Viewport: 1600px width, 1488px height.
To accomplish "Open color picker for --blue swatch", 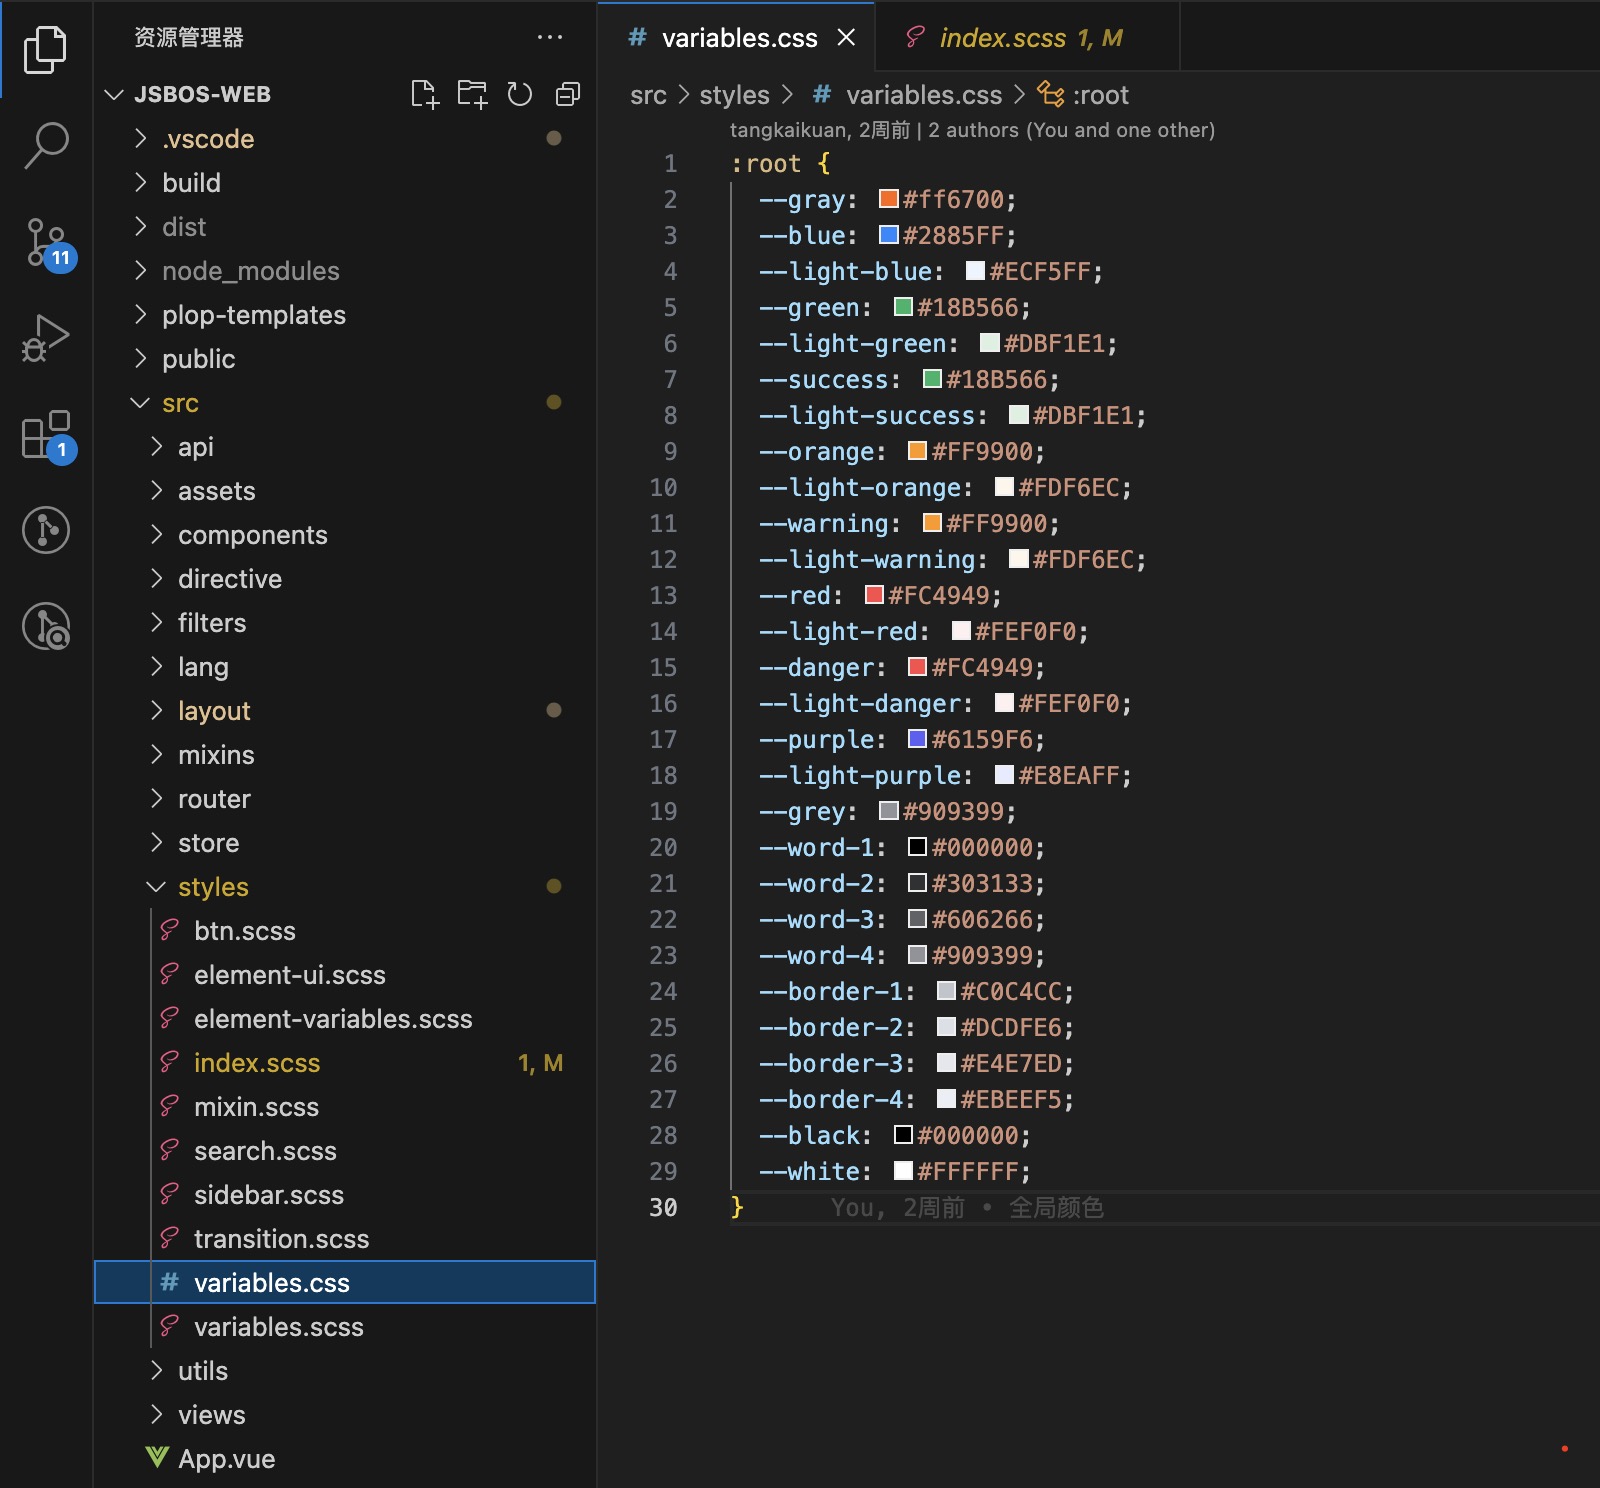I will coord(888,235).
